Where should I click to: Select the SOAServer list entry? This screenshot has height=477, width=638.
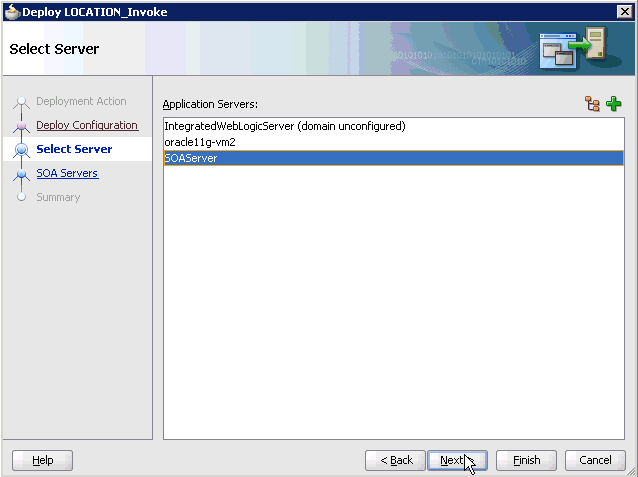point(393,158)
